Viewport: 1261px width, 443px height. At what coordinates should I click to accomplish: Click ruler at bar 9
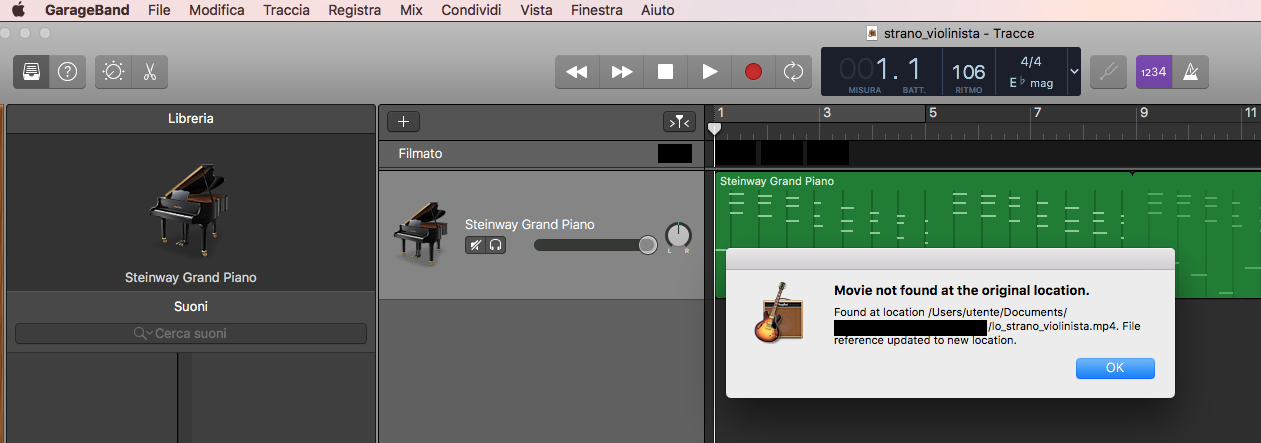point(1143,113)
